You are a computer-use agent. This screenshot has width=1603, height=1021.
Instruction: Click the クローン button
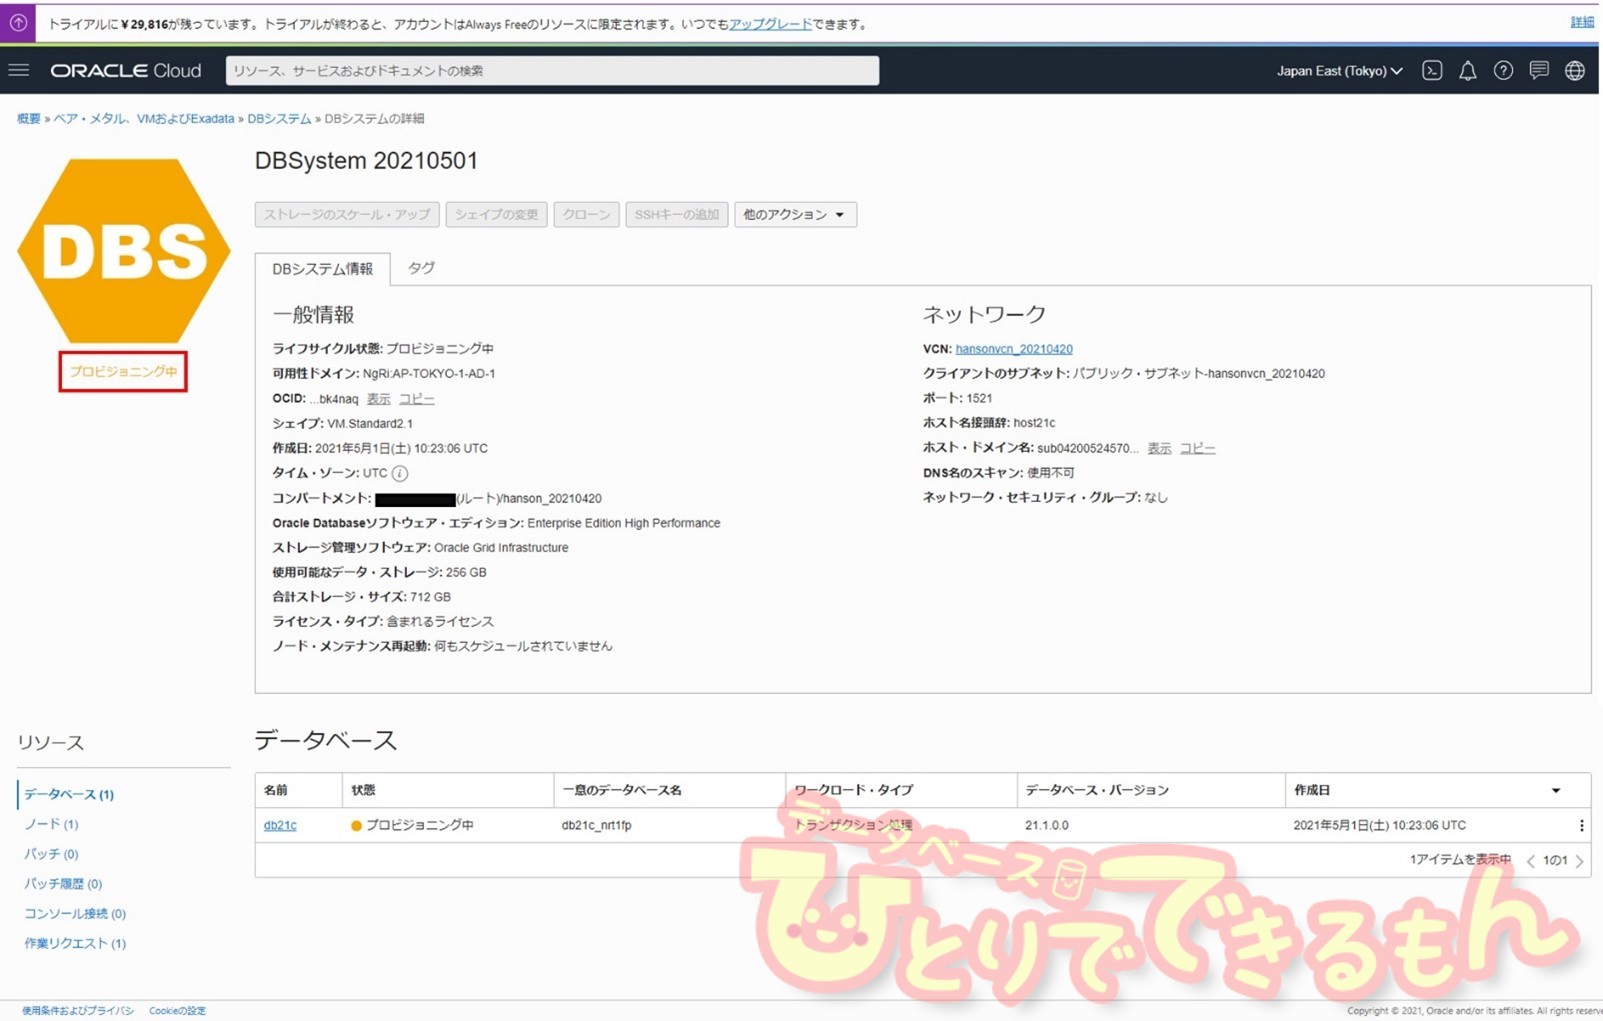(x=586, y=214)
